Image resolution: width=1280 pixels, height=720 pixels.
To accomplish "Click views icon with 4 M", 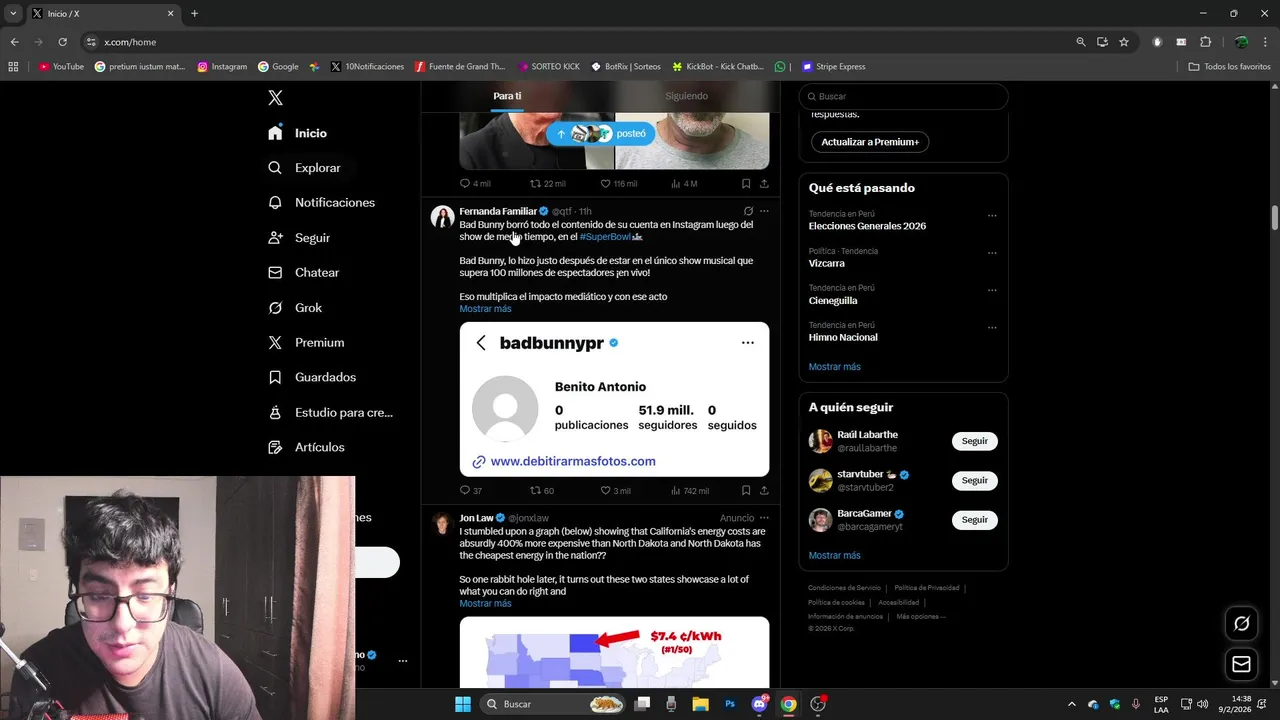I will click(676, 184).
